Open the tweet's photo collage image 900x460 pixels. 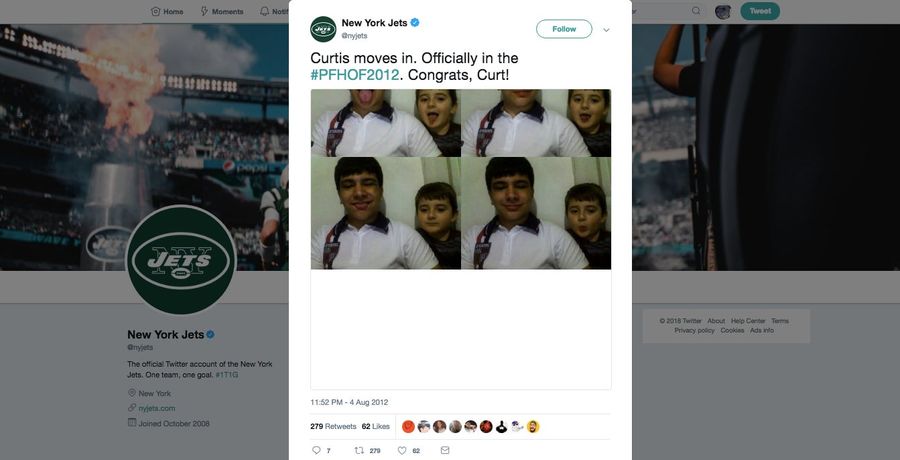460,179
